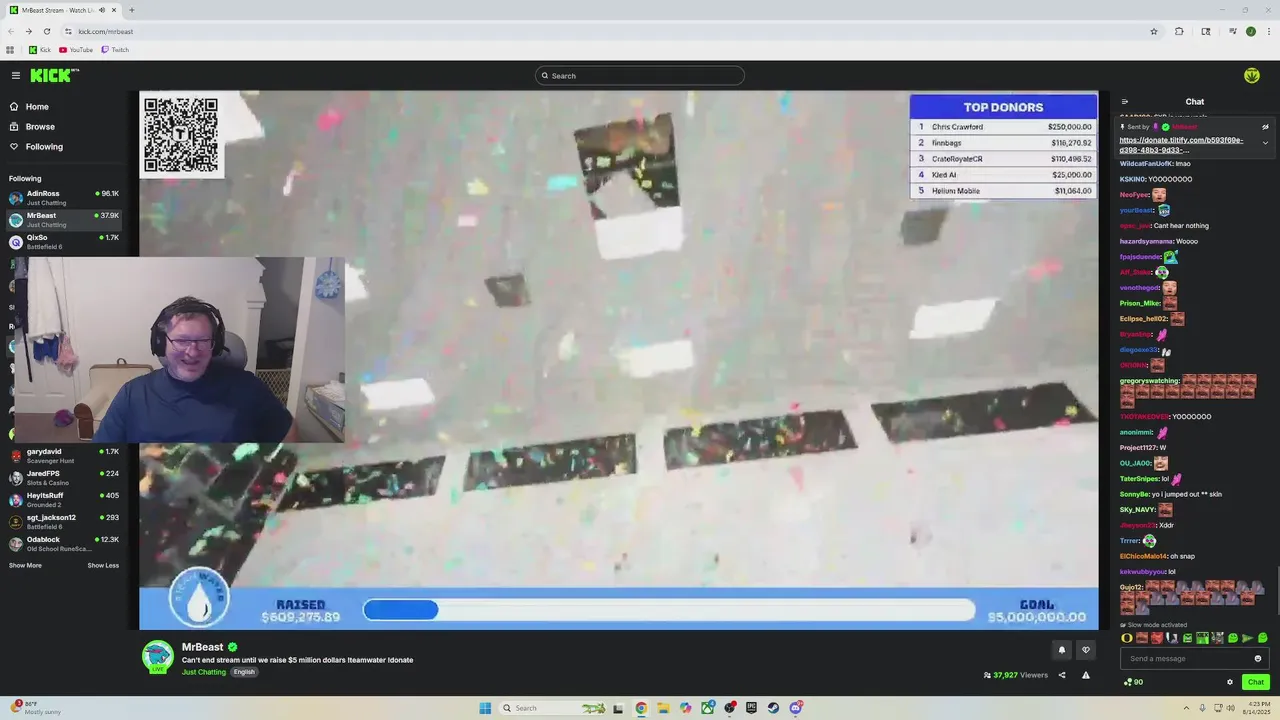The image size is (1280, 720).
Task: Click the channel points balance showing 90
Action: 1133,682
